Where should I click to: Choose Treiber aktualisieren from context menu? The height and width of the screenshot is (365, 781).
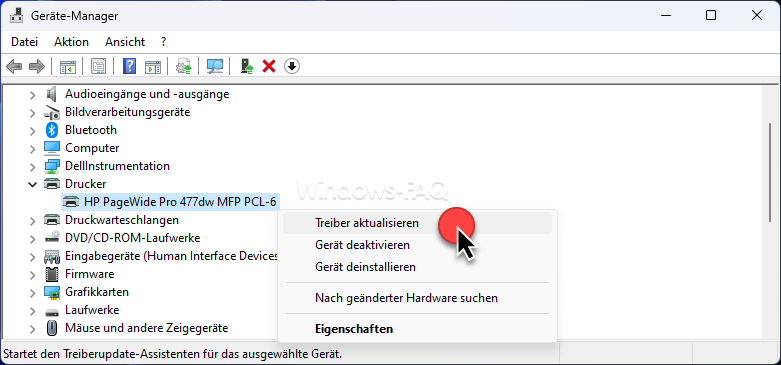(x=417, y=223)
